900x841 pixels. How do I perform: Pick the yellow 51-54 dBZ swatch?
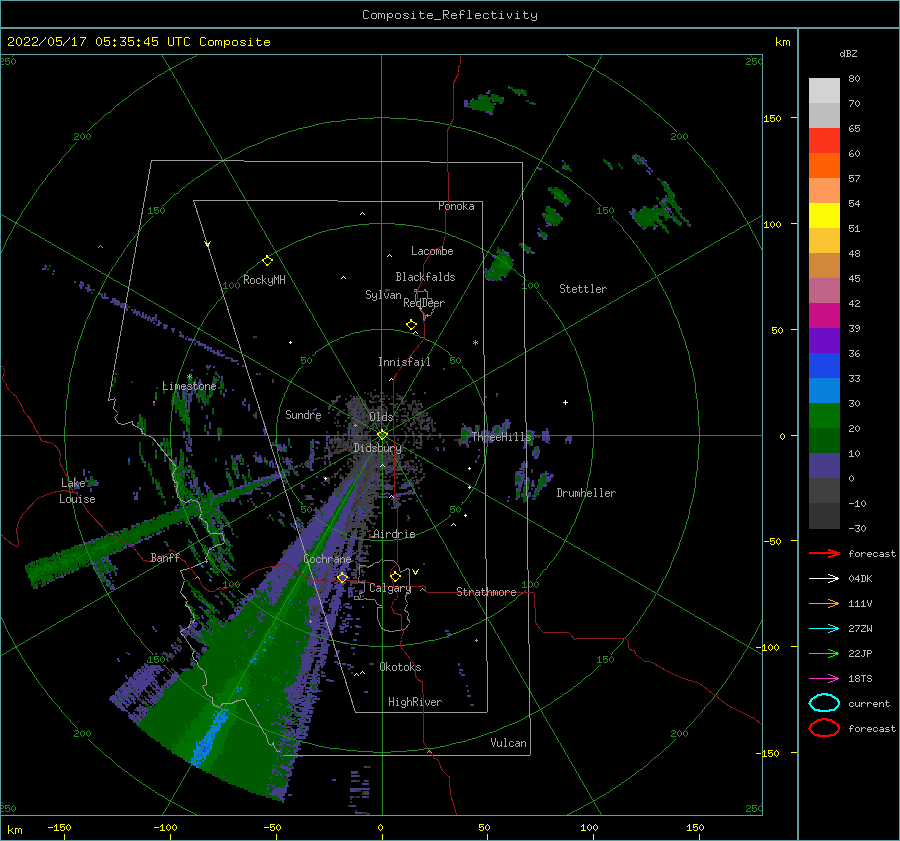click(x=824, y=215)
